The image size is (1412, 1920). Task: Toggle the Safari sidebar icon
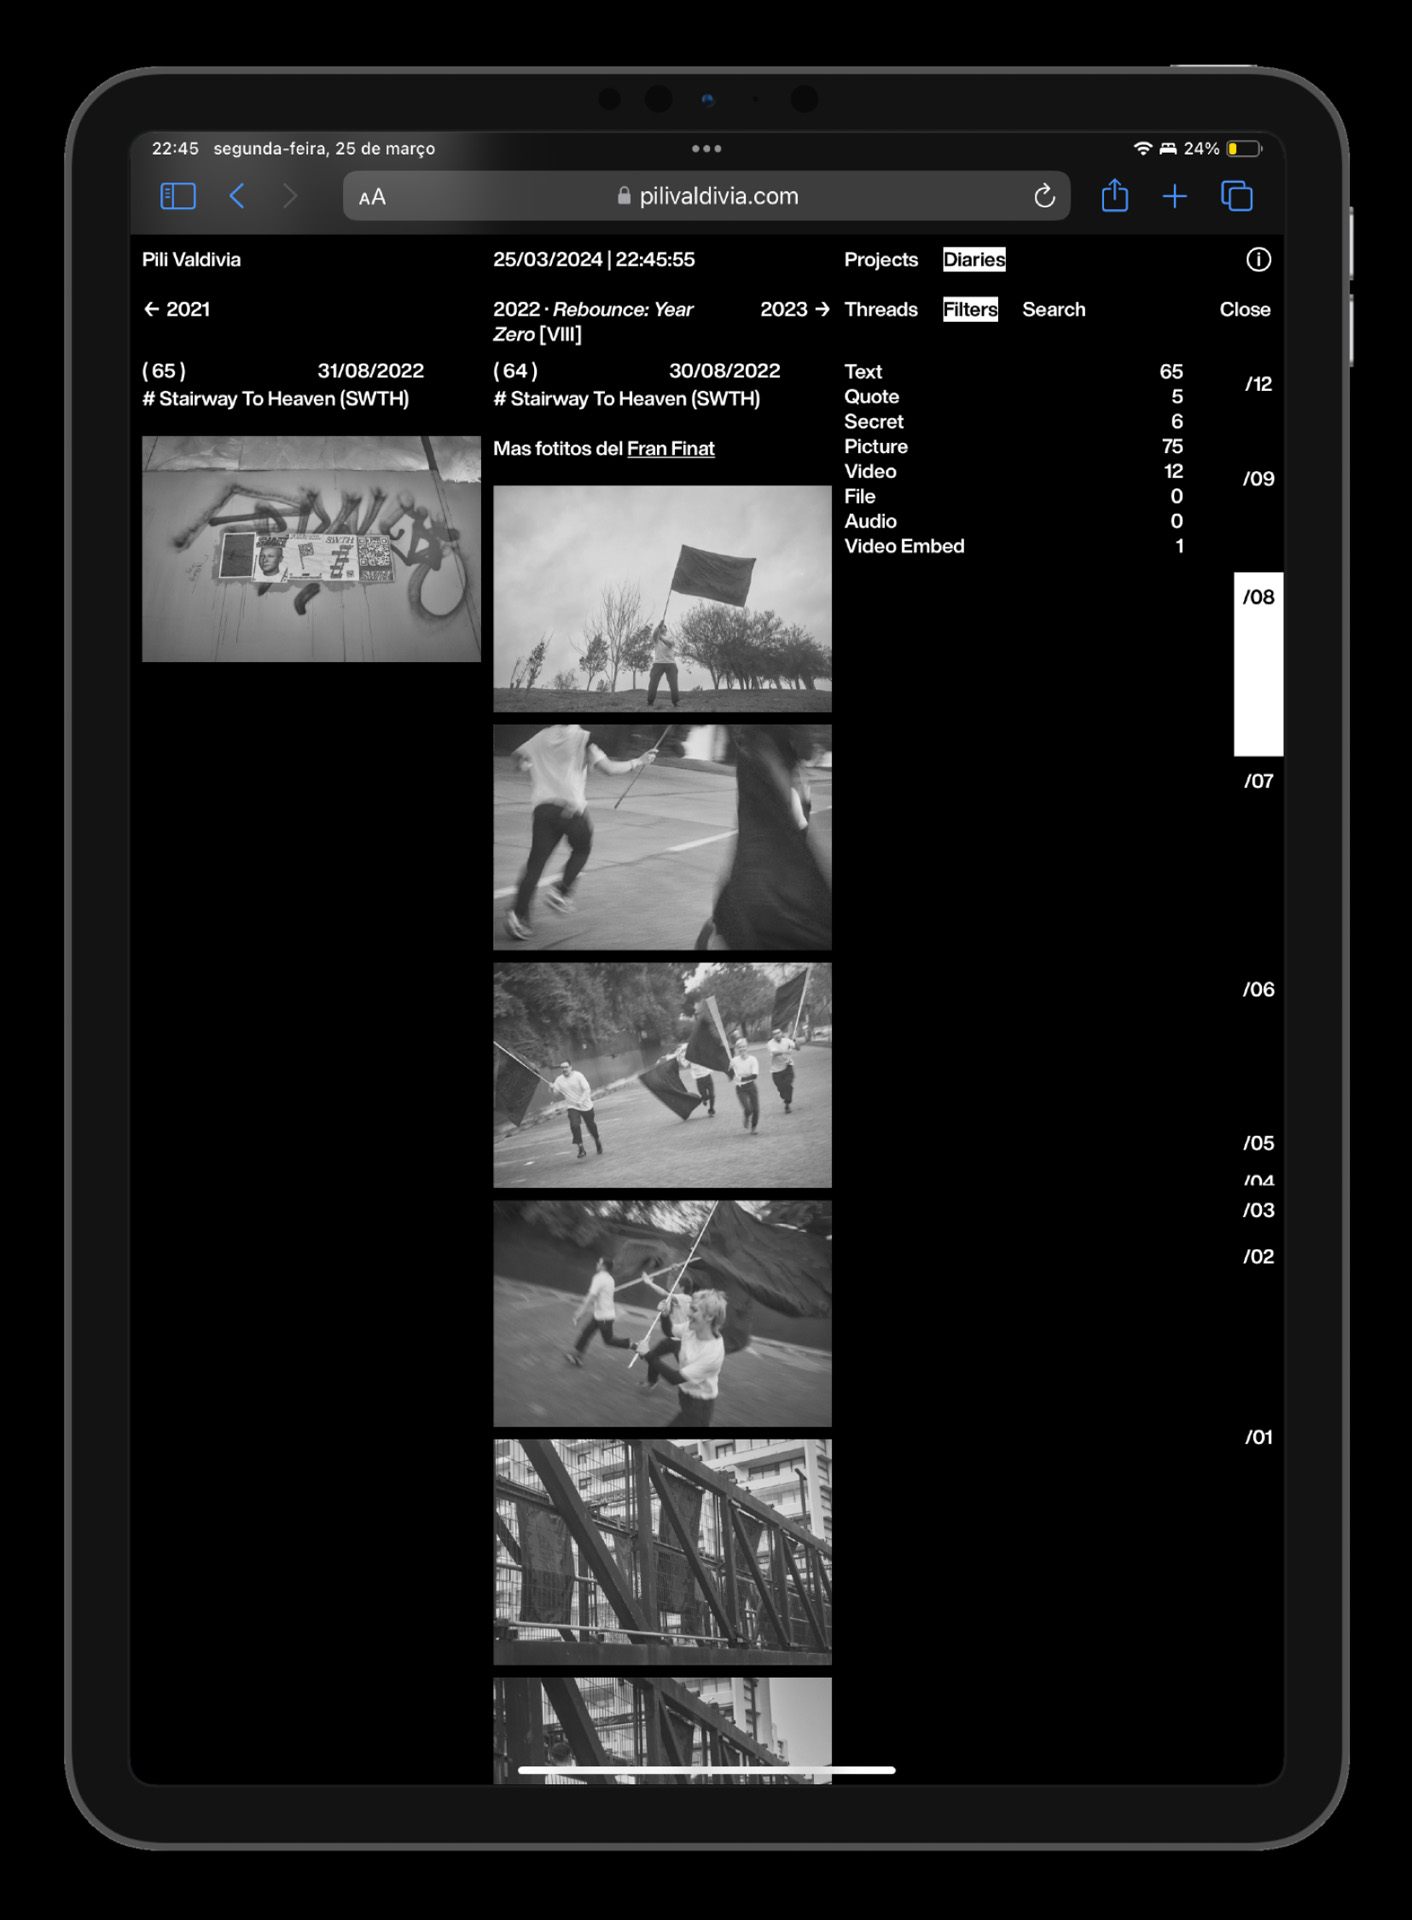[178, 196]
